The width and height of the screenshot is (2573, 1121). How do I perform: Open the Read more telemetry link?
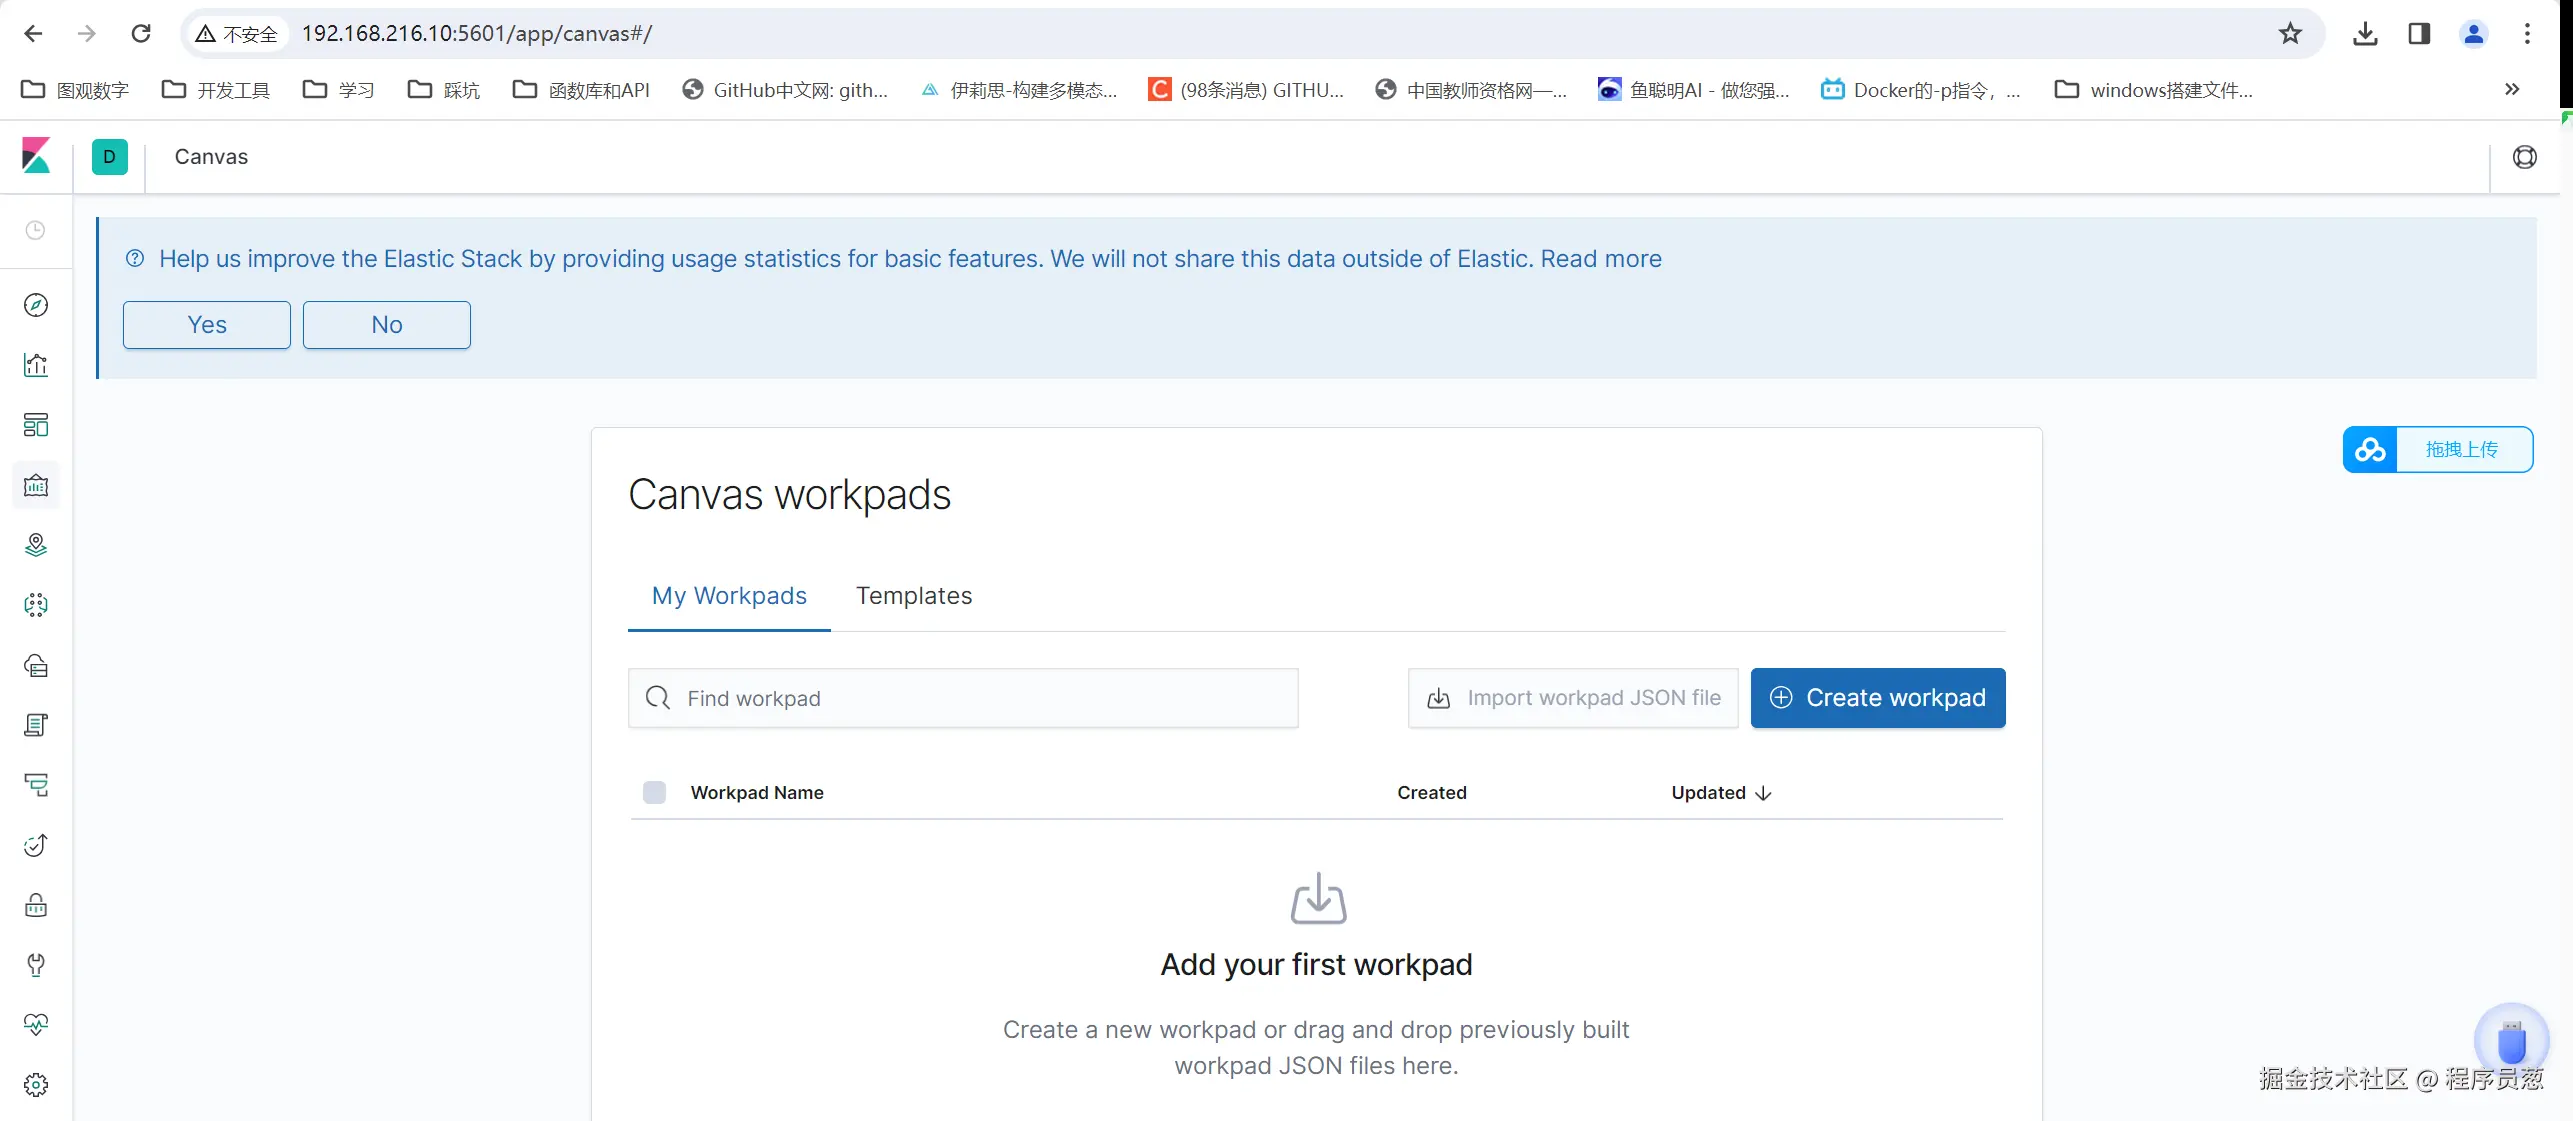point(1600,259)
